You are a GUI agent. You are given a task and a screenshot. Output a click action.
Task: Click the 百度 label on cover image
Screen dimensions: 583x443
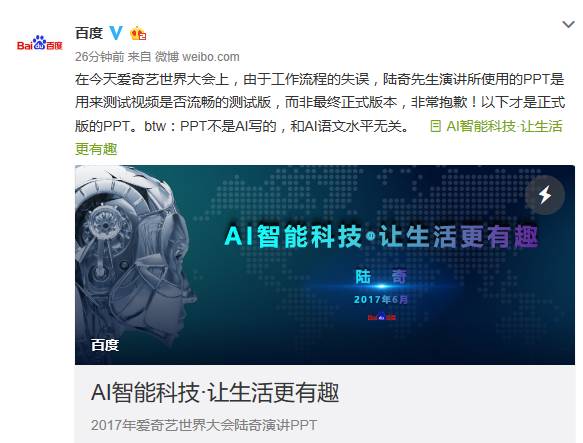coord(105,345)
